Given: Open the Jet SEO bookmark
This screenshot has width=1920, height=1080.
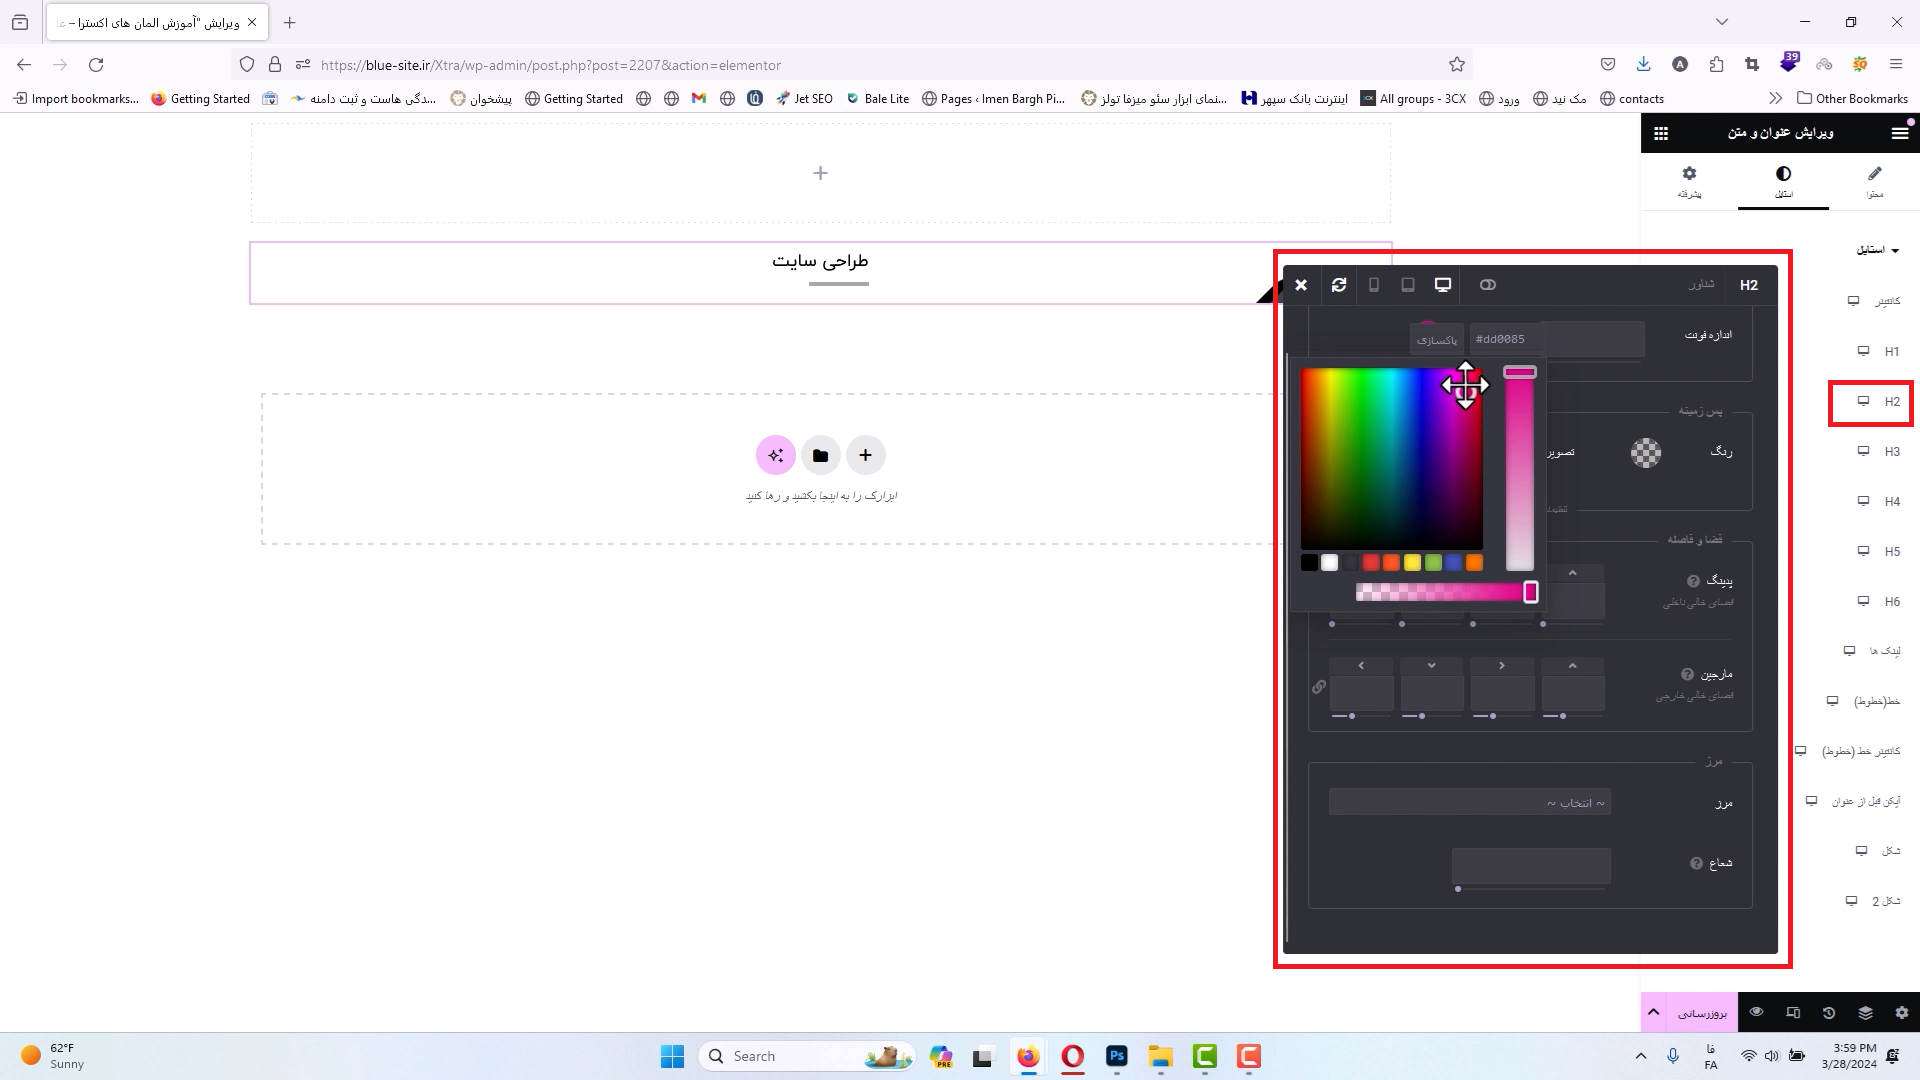Looking at the screenshot, I should pos(804,99).
